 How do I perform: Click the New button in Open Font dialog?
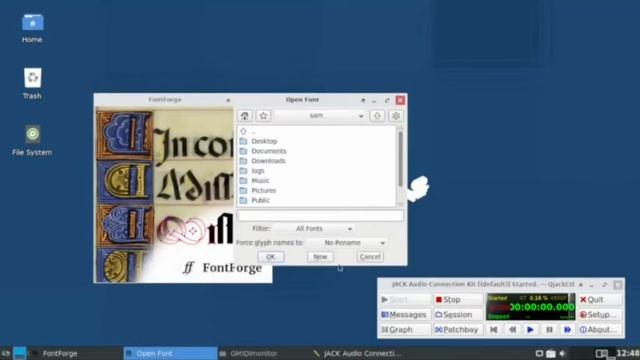tap(320, 257)
